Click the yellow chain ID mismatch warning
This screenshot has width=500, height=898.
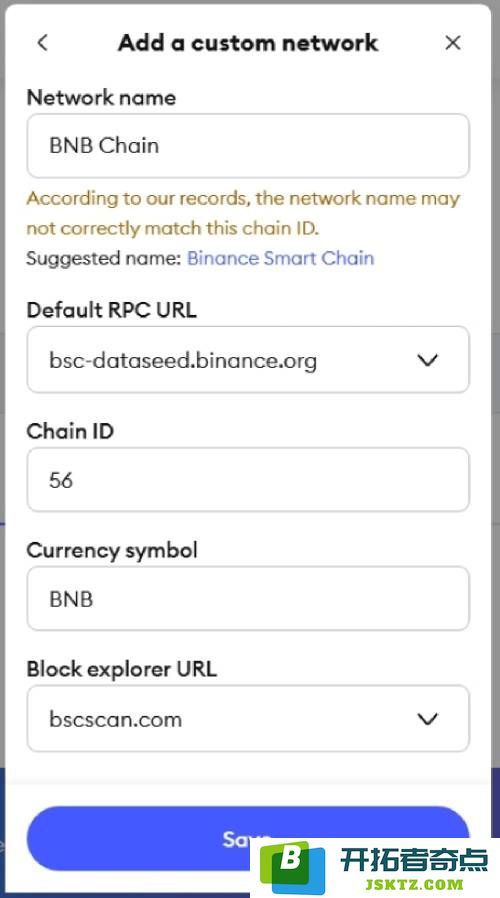[243, 213]
